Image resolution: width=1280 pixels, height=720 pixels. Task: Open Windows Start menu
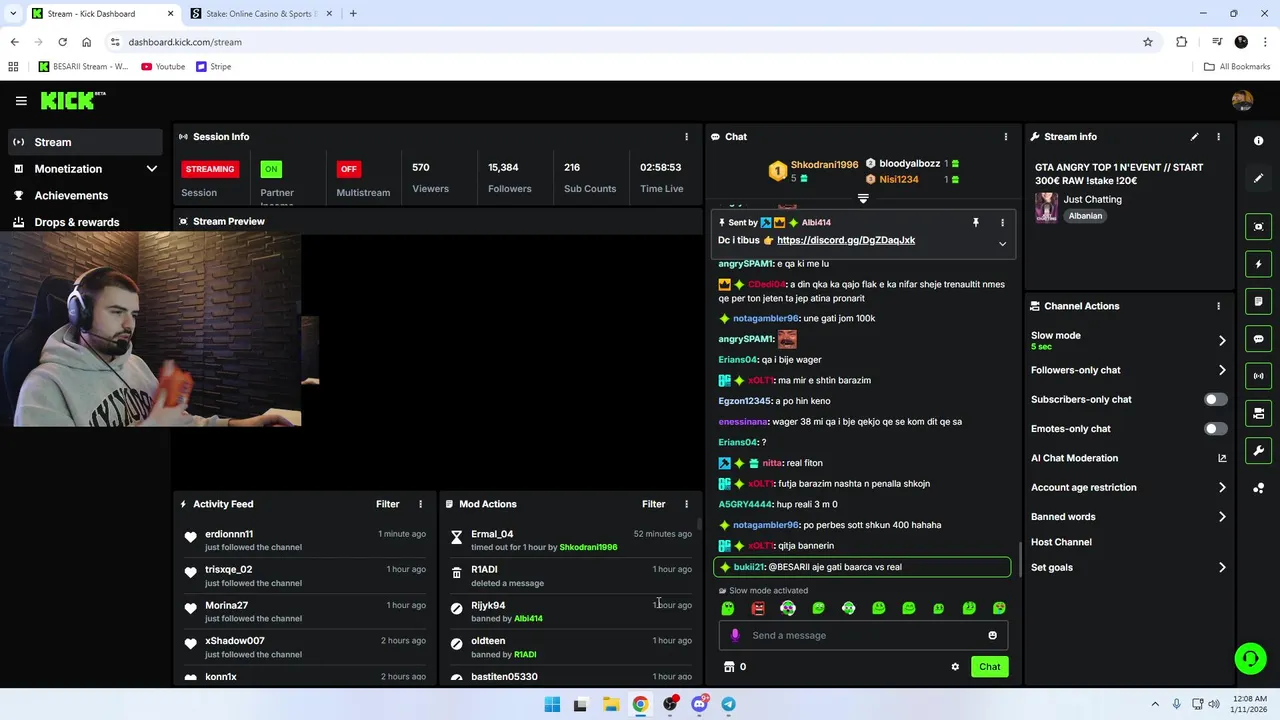pyautogui.click(x=552, y=704)
